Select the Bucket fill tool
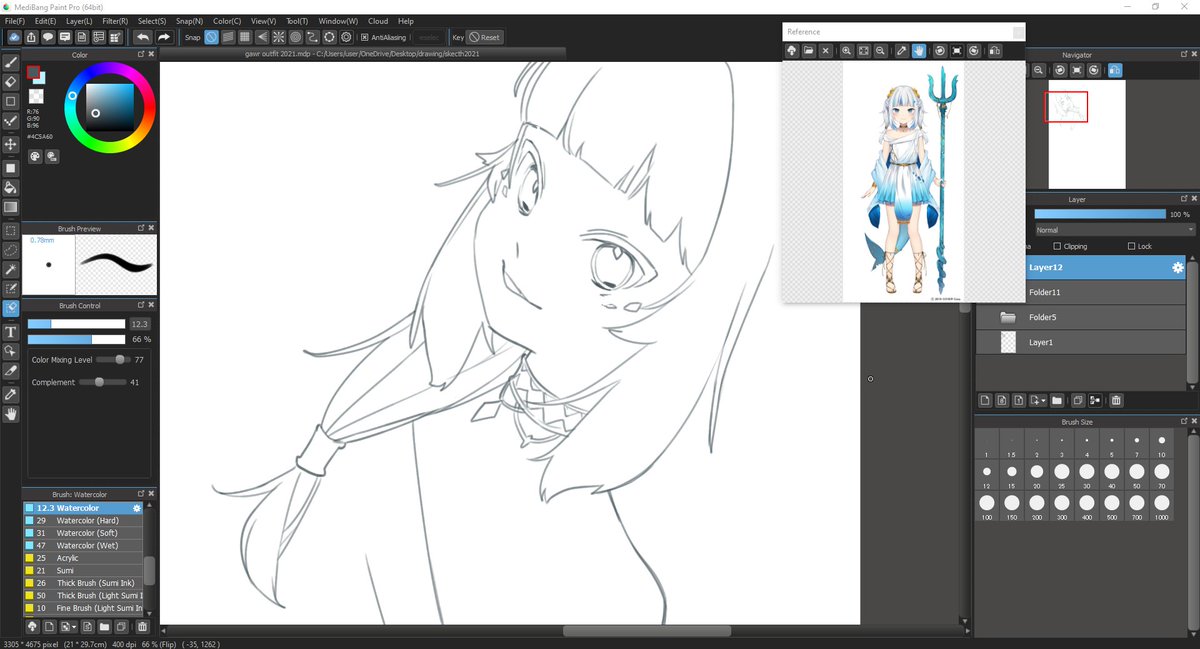 click(x=11, y=187)
